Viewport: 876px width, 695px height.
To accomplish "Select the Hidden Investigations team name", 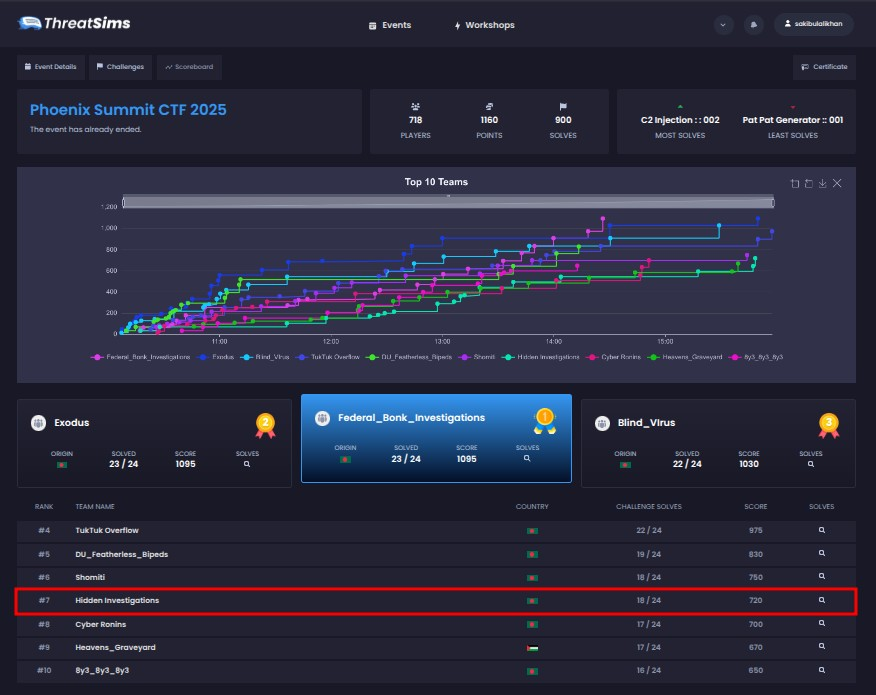I will (x=117, y=600).
